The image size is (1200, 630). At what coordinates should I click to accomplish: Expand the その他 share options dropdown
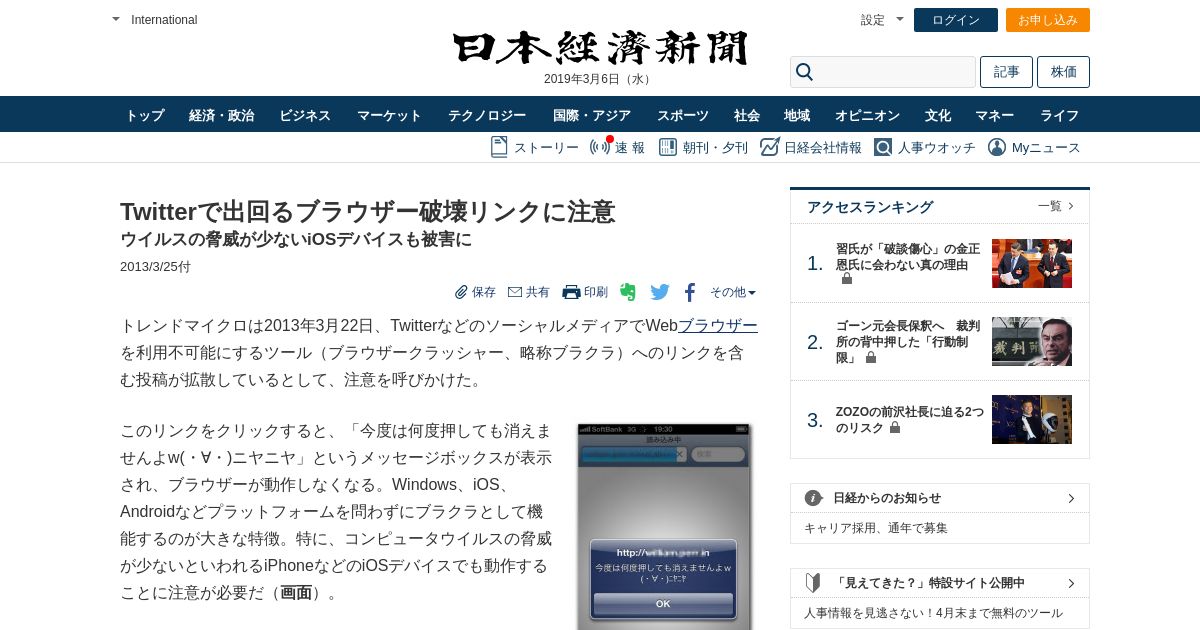pos(733,292)
